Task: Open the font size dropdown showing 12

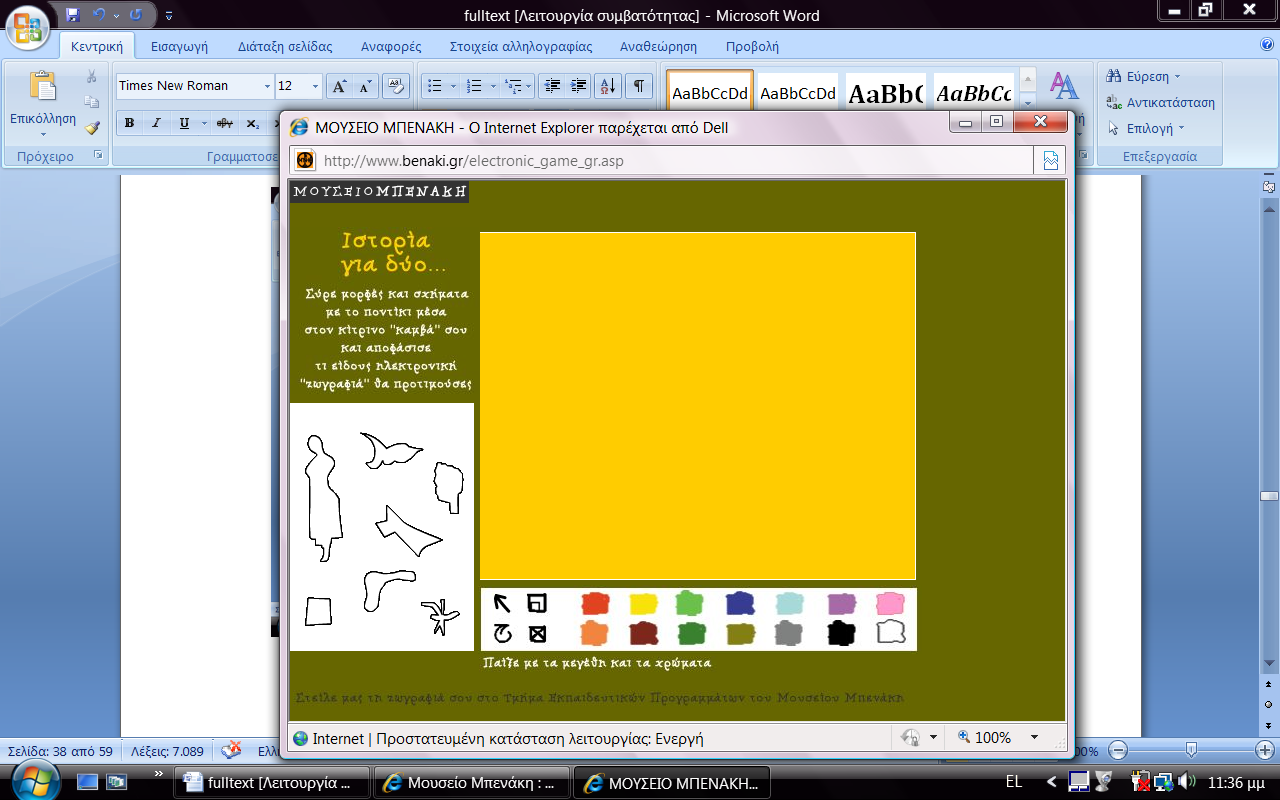Action: tap(316, 86)
